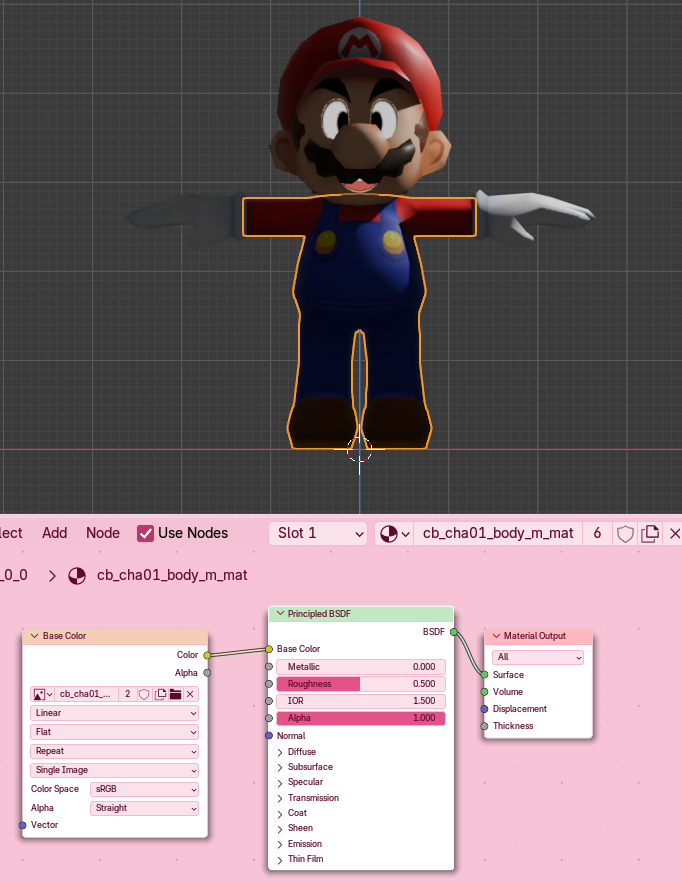Expand the Specular panel

pos(280,783)
